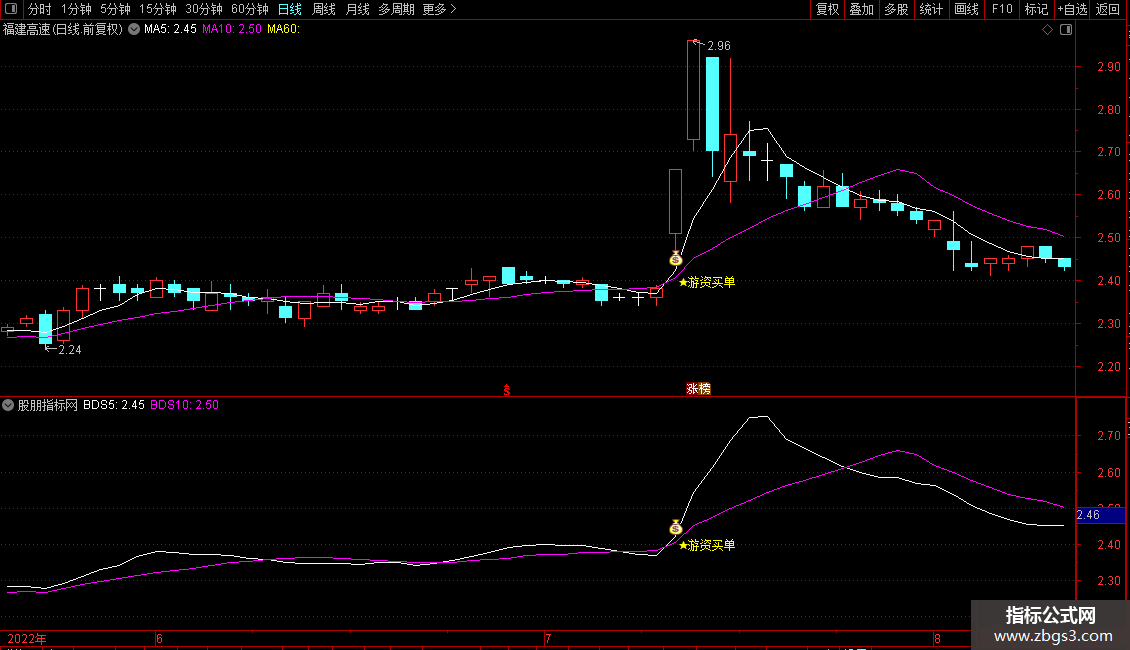Click the 标记 mark button

point(1036,9)
